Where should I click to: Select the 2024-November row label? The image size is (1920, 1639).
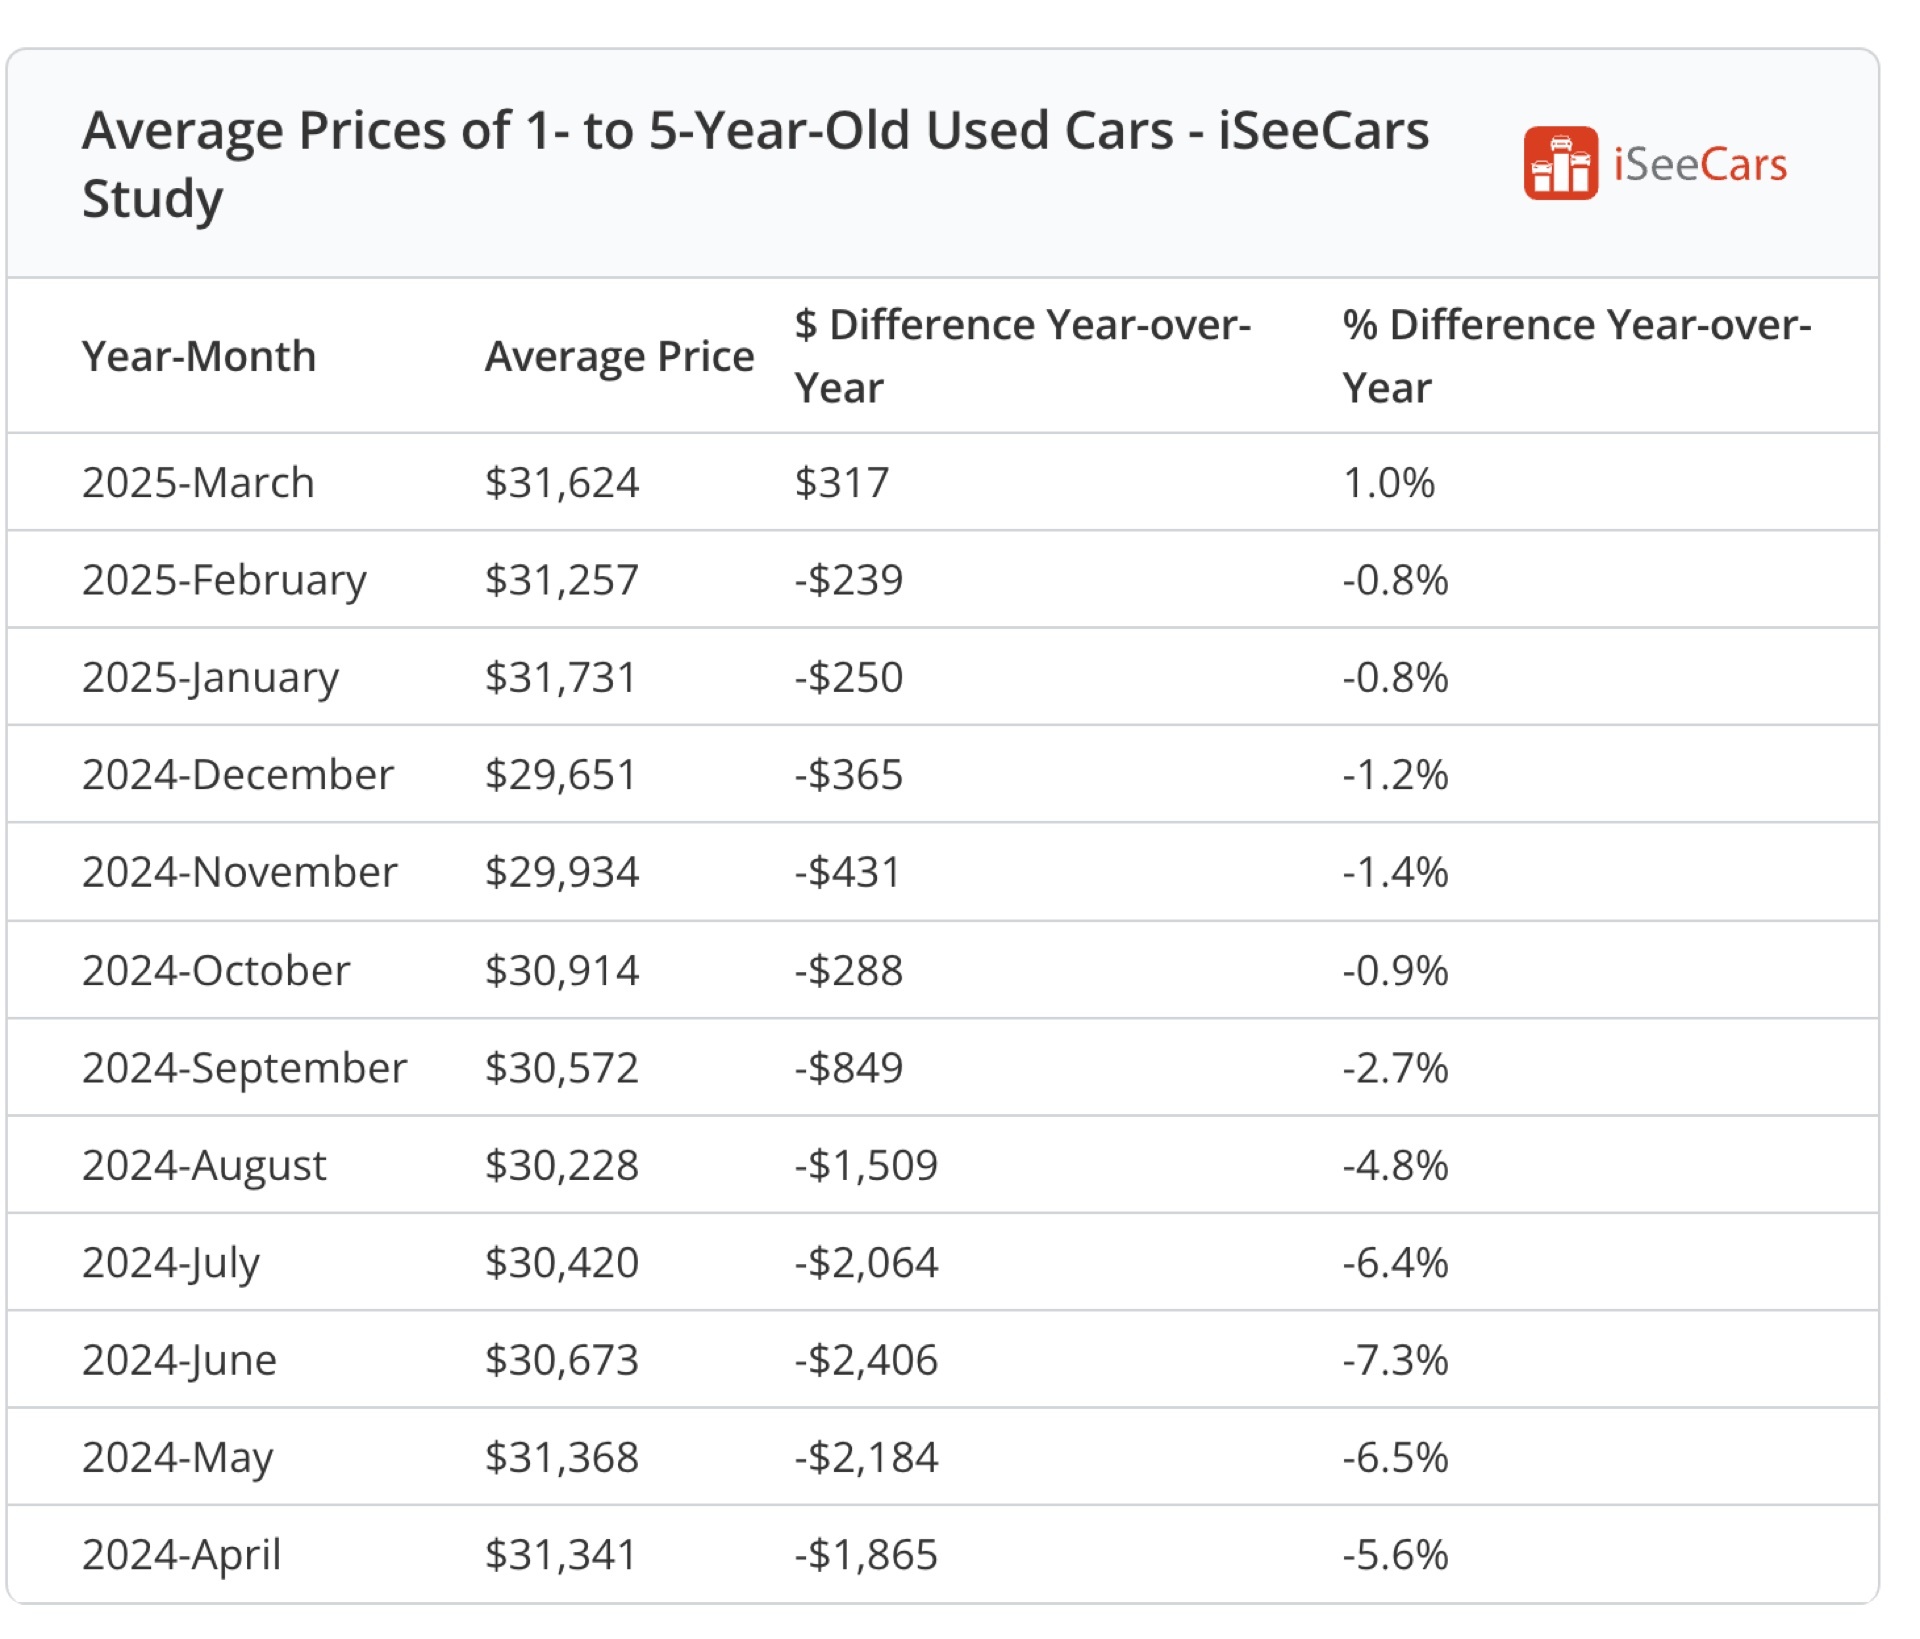pos(239,872)
